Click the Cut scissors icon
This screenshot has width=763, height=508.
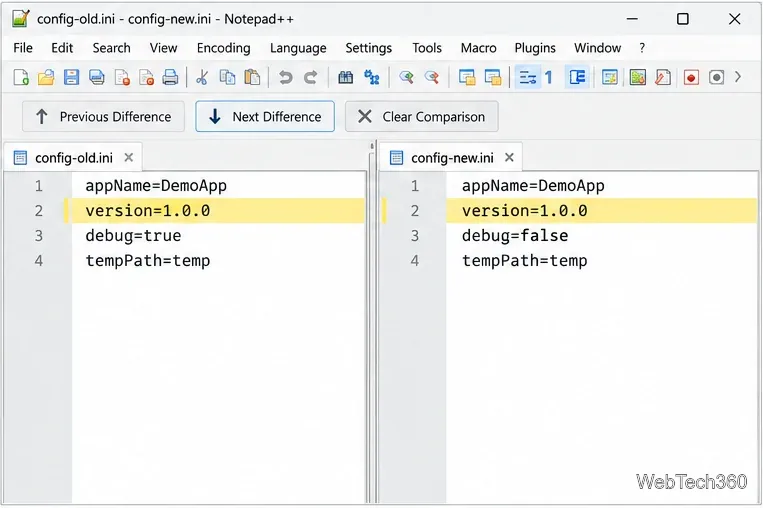tap(201, 77)
